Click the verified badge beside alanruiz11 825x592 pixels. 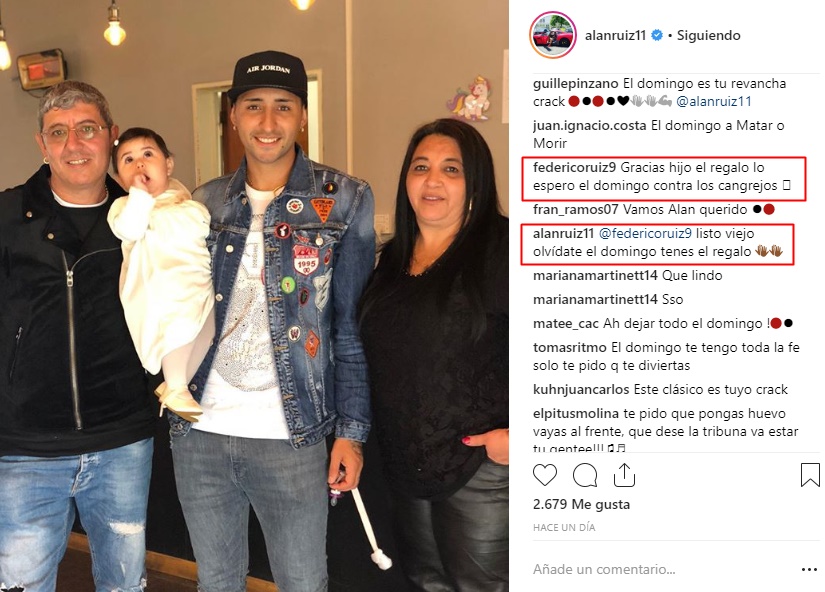click(x=657, y=35)
